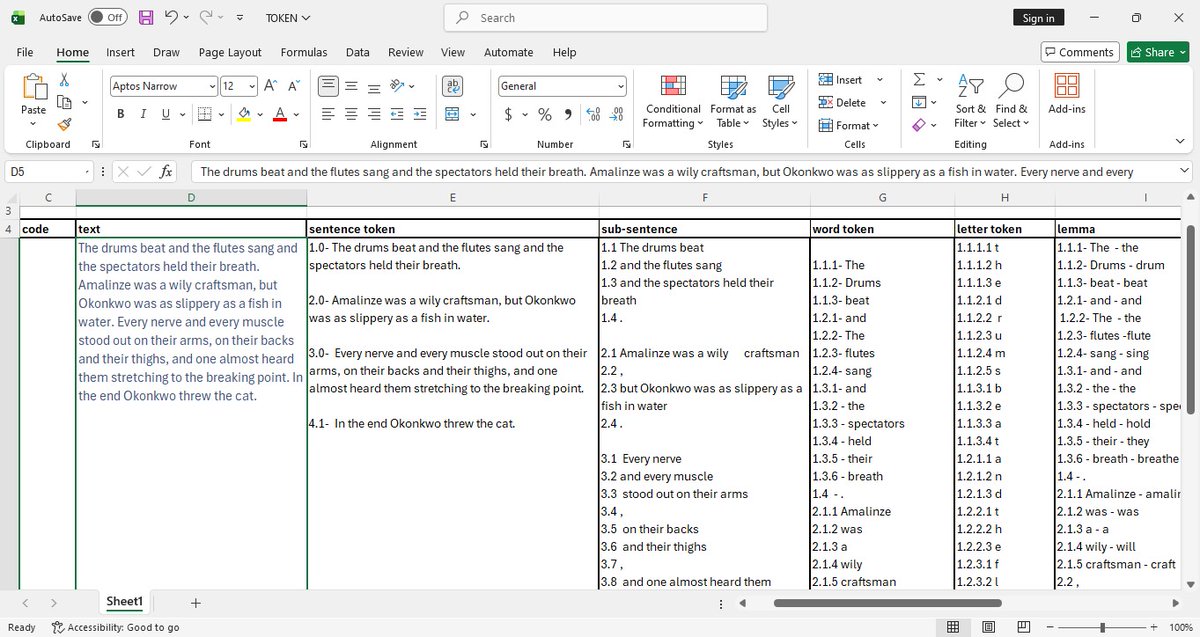1200x637 pixels.
Task: Toggle Align Left button
Action: click(327, 114)
